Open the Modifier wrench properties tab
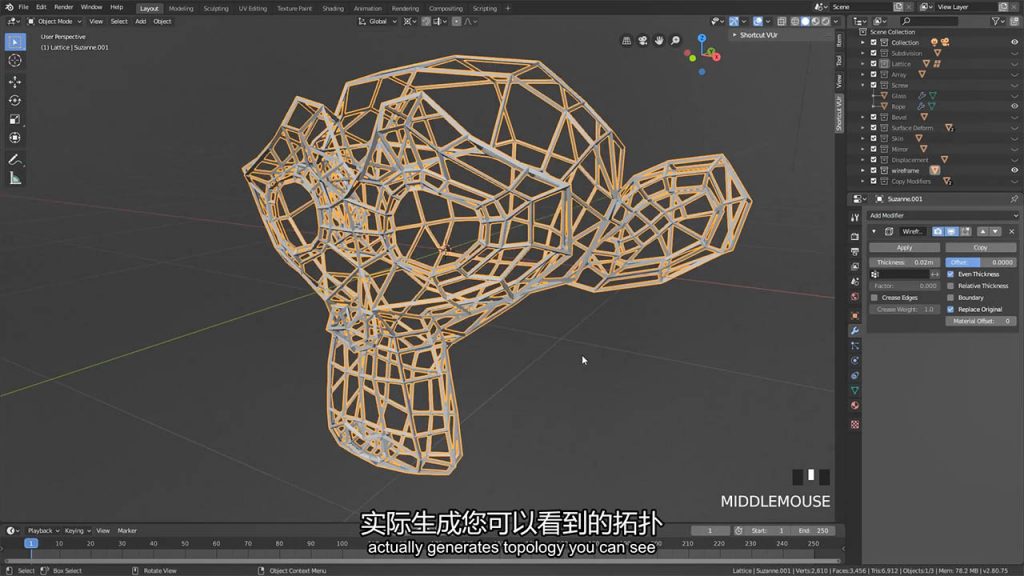The image size is (1024, 576). click(x=855, y=330)
